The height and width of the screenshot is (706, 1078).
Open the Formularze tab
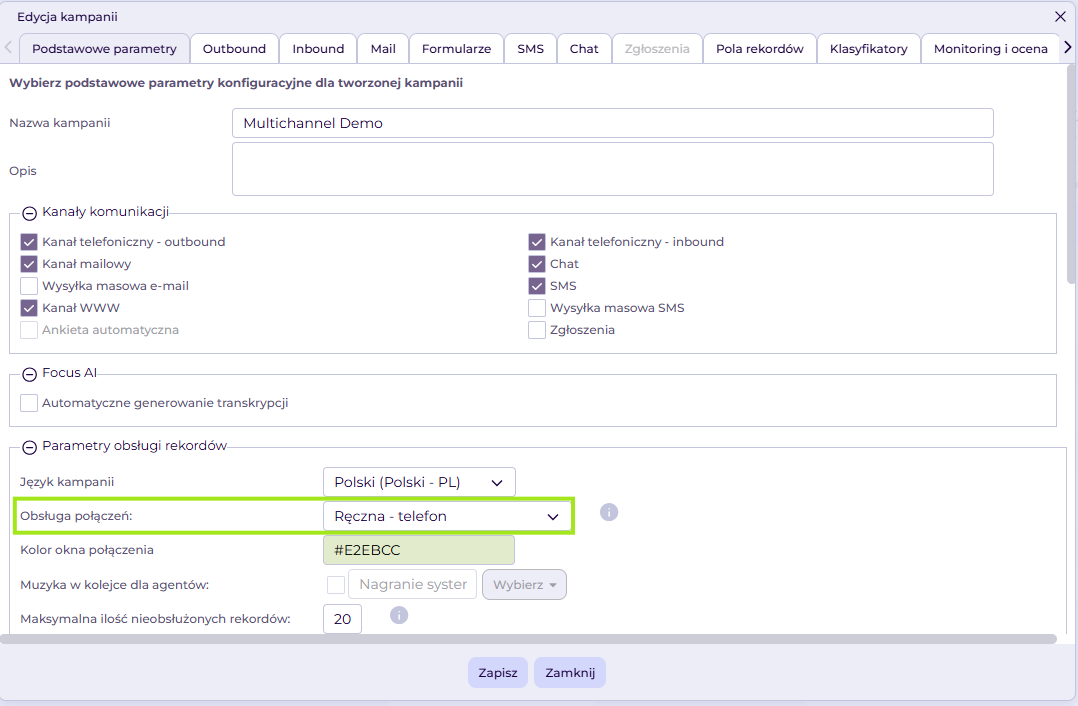click(456, 49)
